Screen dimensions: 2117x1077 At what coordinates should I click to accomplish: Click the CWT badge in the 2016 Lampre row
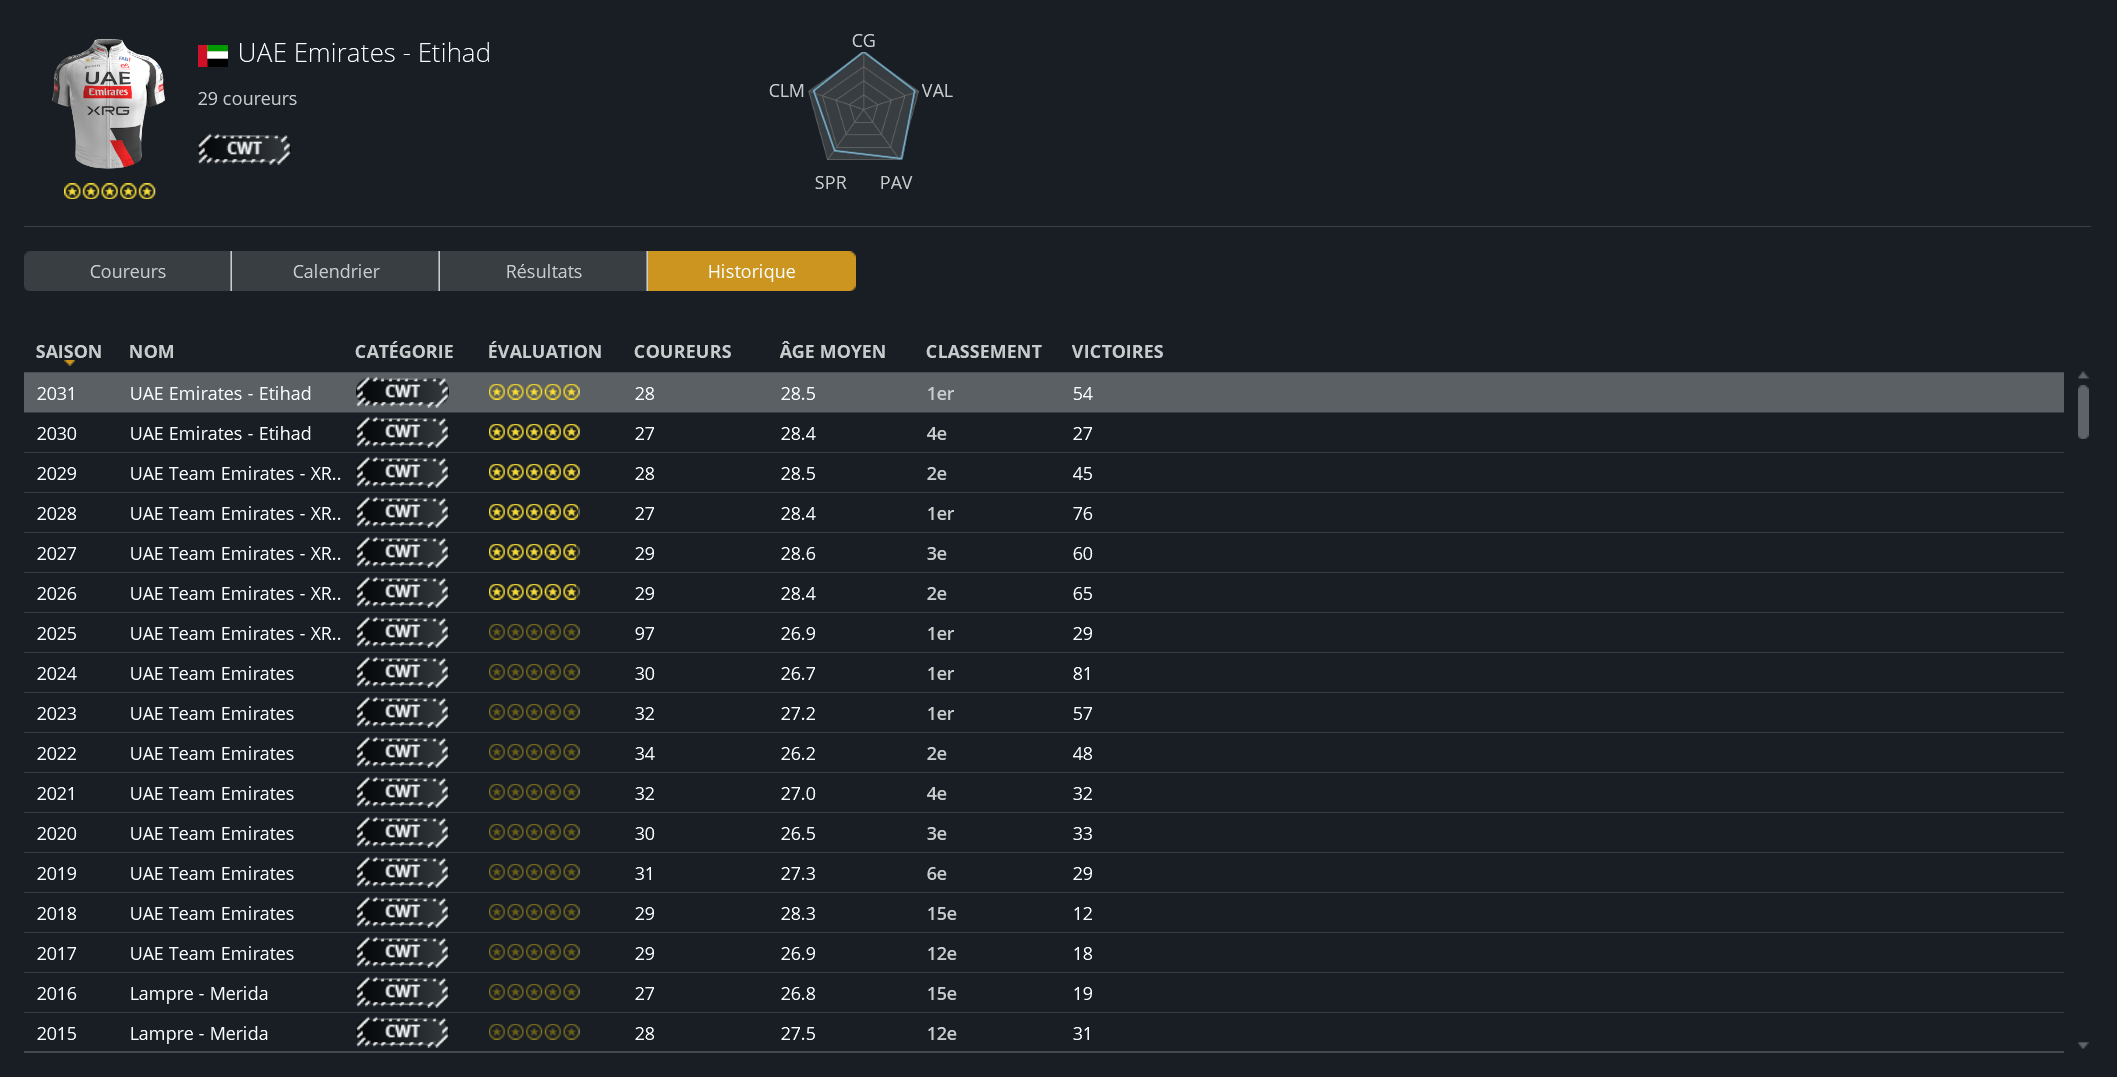click(x=402, y=992)
